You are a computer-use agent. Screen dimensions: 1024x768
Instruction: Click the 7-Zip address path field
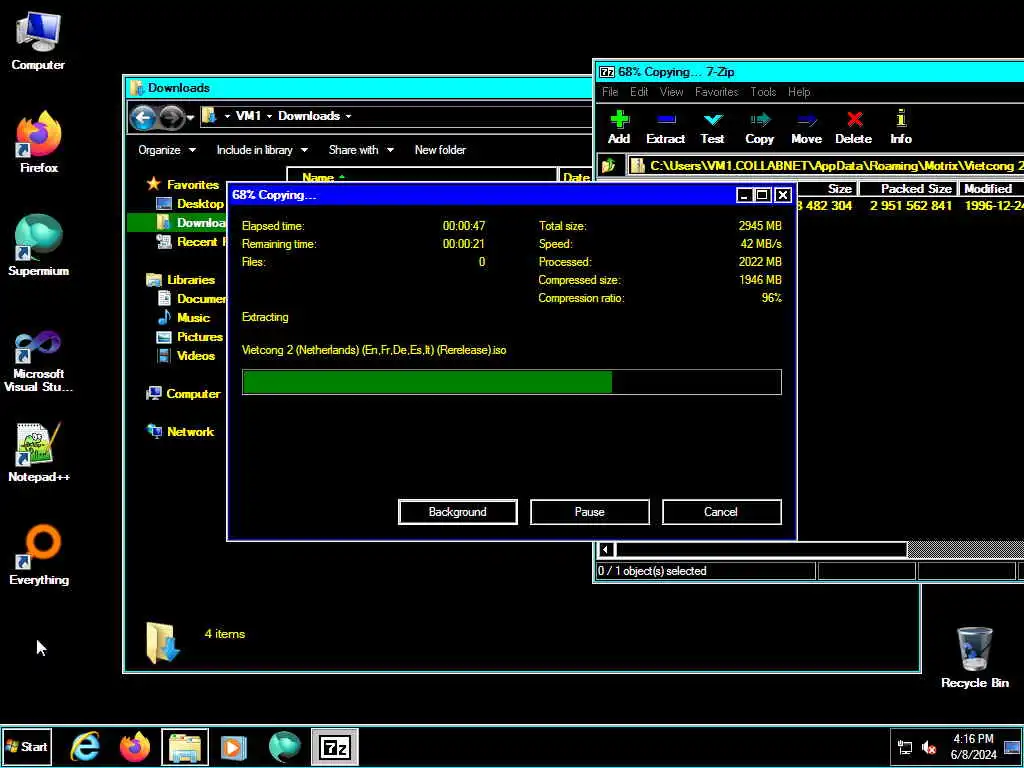point(825,166)
